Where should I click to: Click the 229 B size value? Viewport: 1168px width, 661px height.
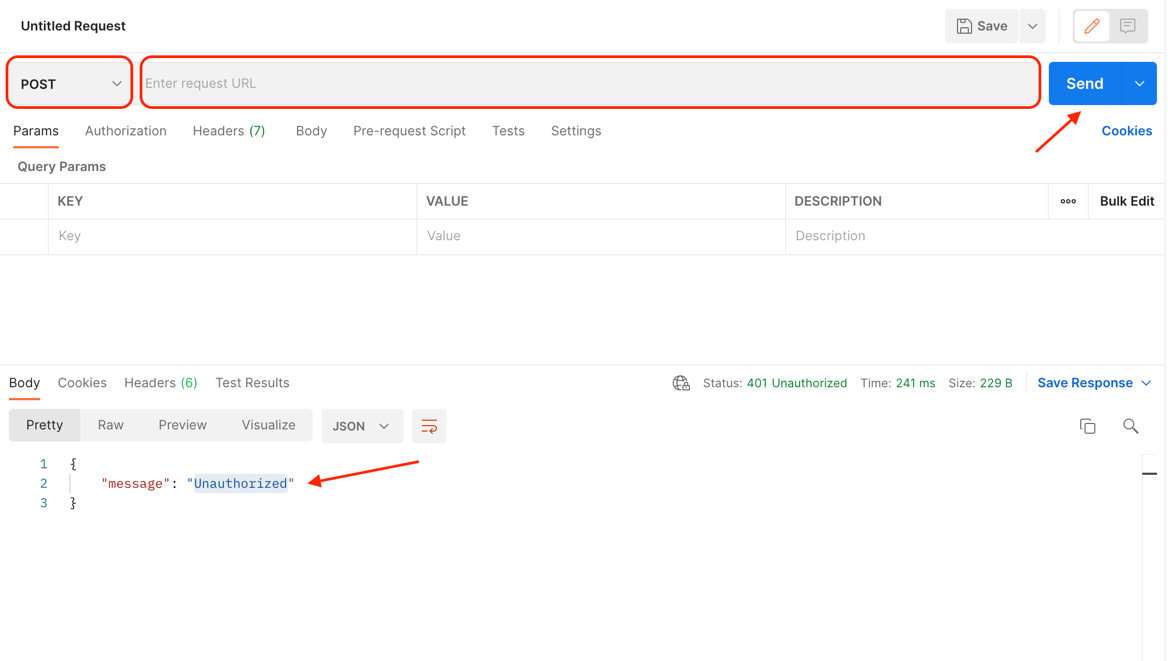[996, 383]
